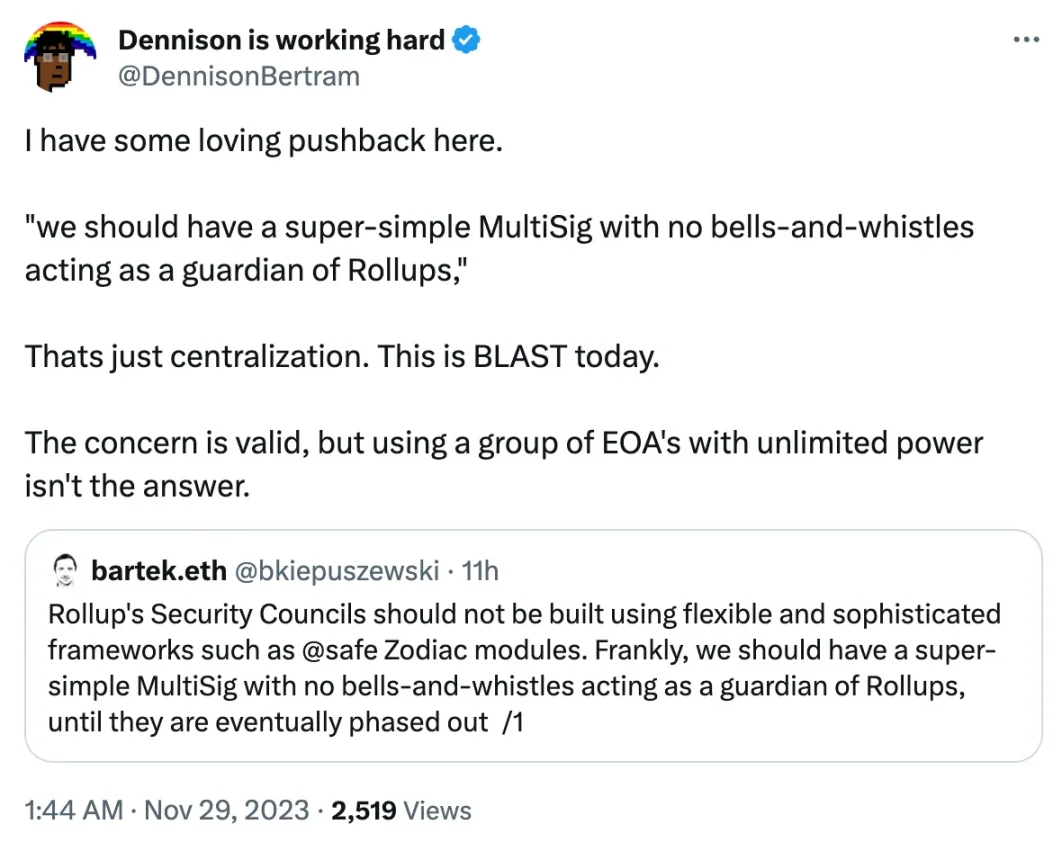Open the tweet's three-dot more menu

1026,40
